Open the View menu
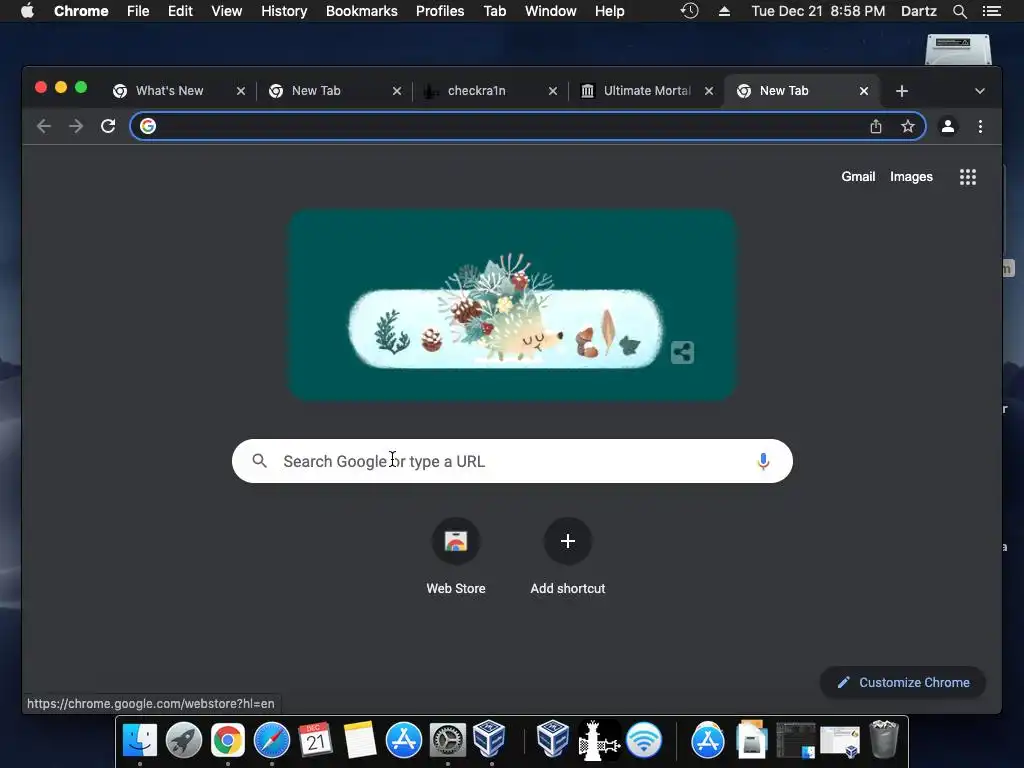The image size is (1024, 768). click(227, 11)
